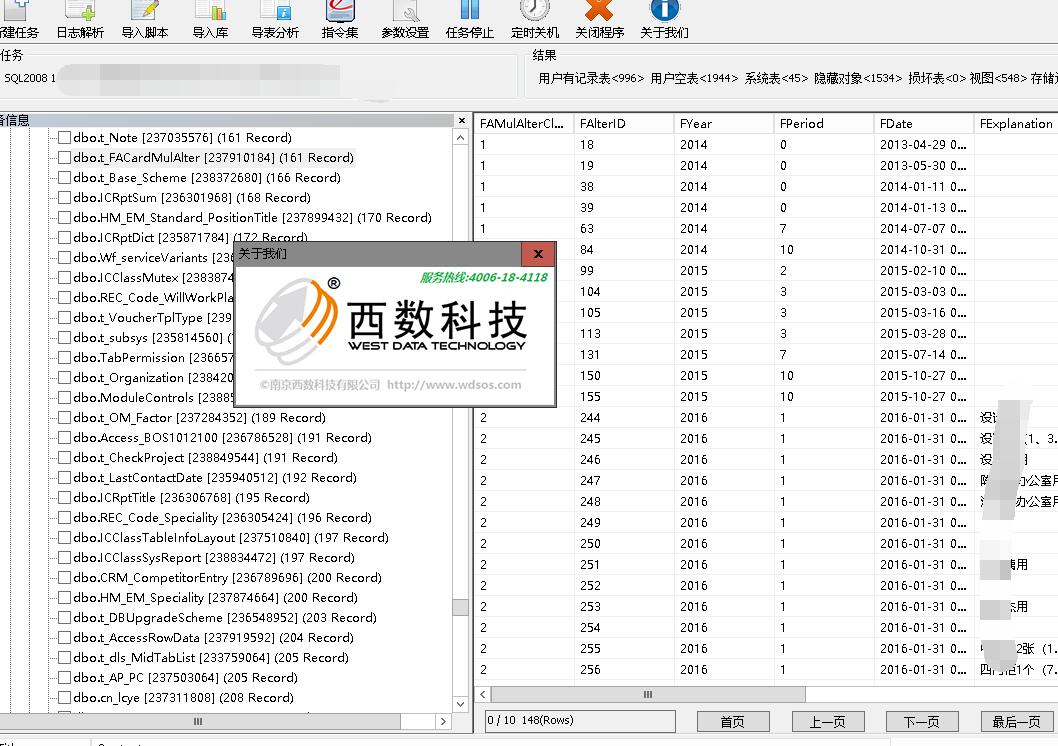Click the 下一页 next page button
This screenshot has width=1058, height=746.
click(x=922, y=722)
